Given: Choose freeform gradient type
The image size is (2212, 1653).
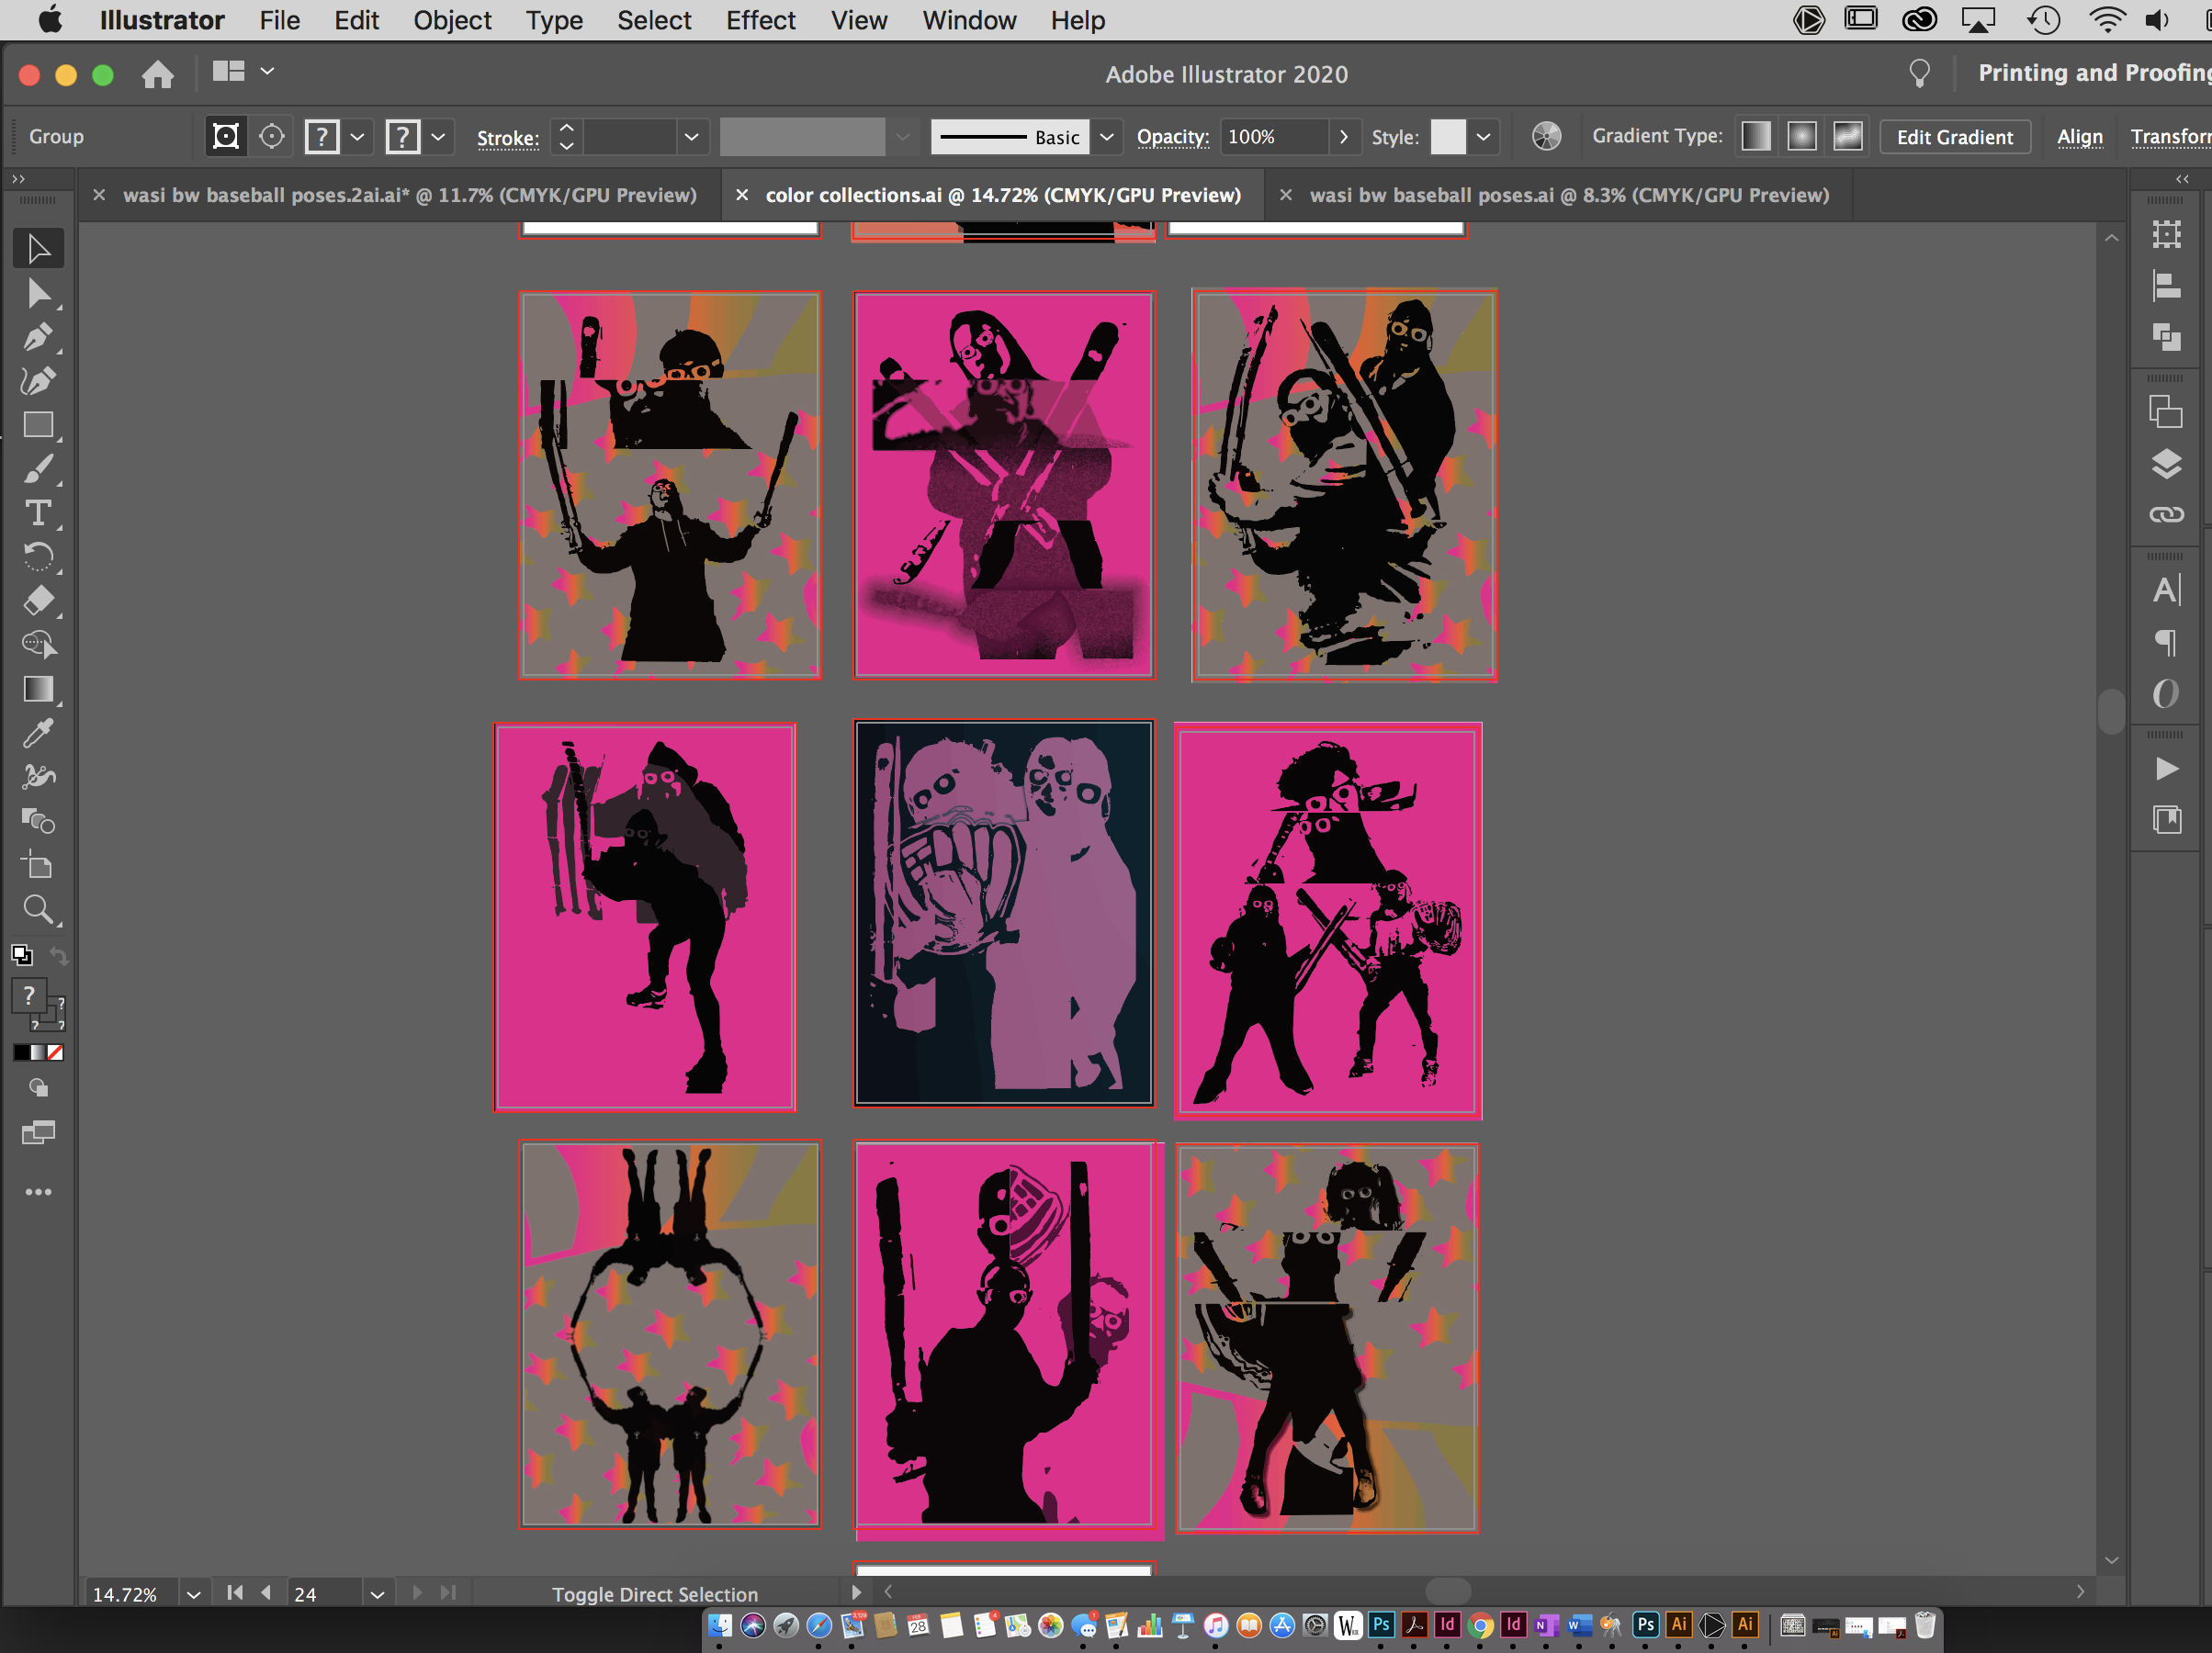Looking at the screenshot, I should point(1847,136).
